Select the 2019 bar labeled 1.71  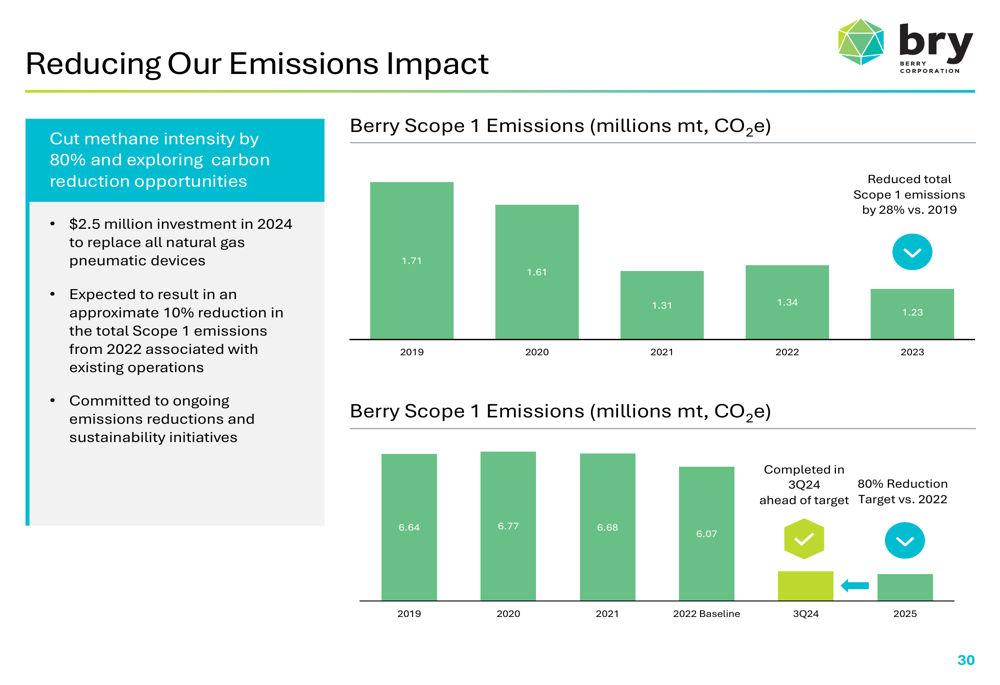pos(412,260)
